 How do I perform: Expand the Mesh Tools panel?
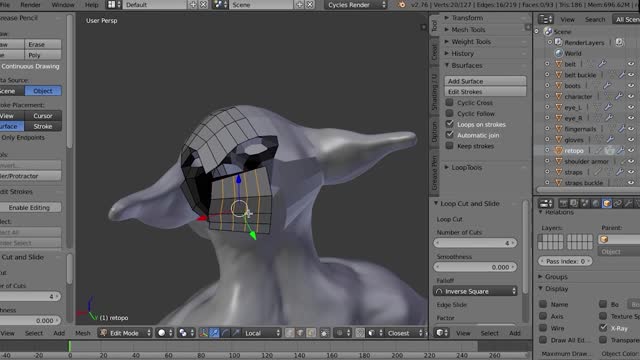[468, 30]
